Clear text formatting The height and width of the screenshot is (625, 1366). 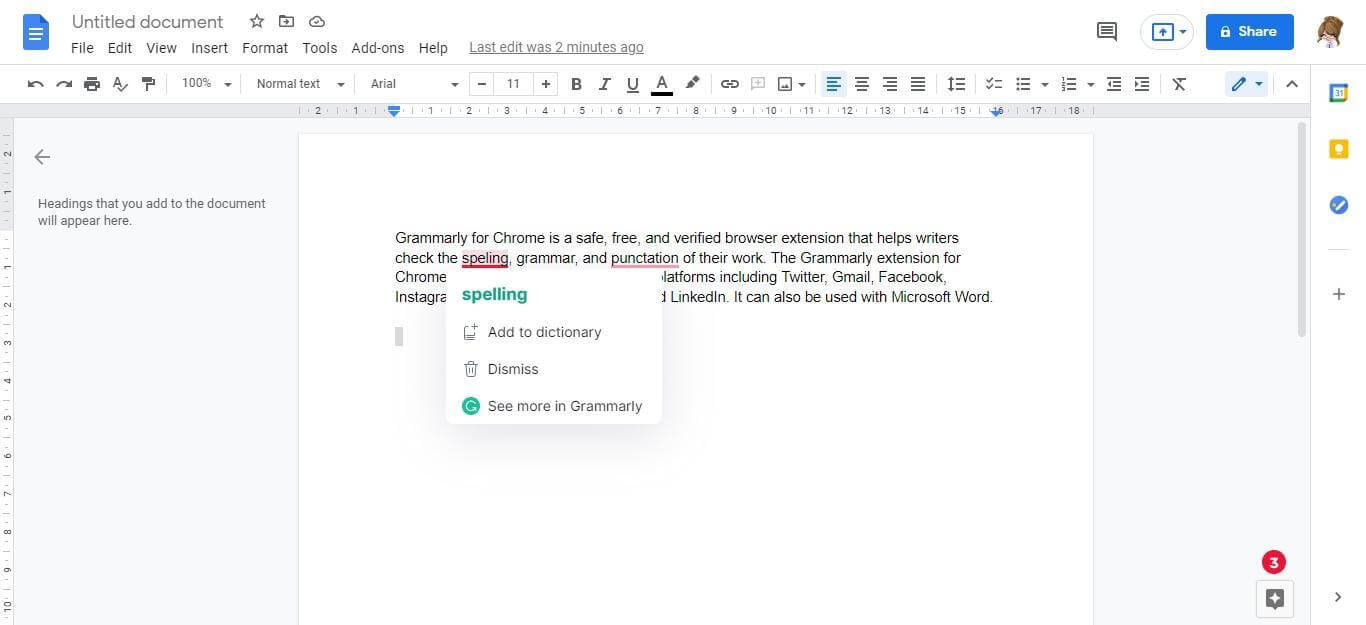click(1179, 84)
